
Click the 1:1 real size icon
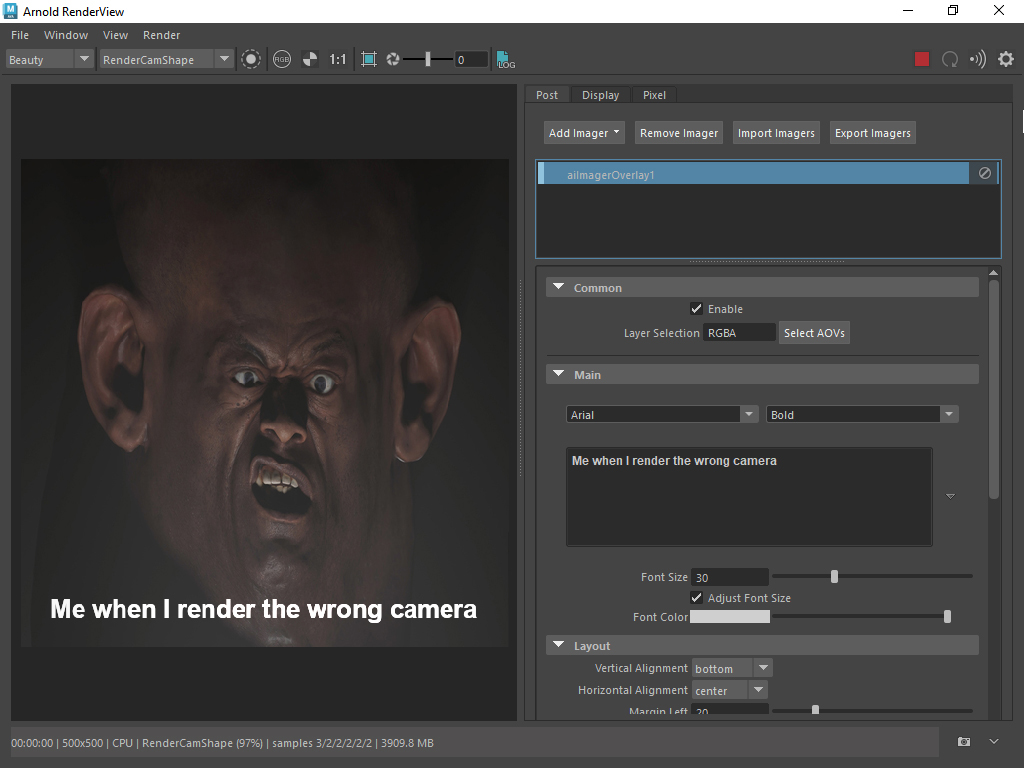pyautogui.click(x=338, y=59)
